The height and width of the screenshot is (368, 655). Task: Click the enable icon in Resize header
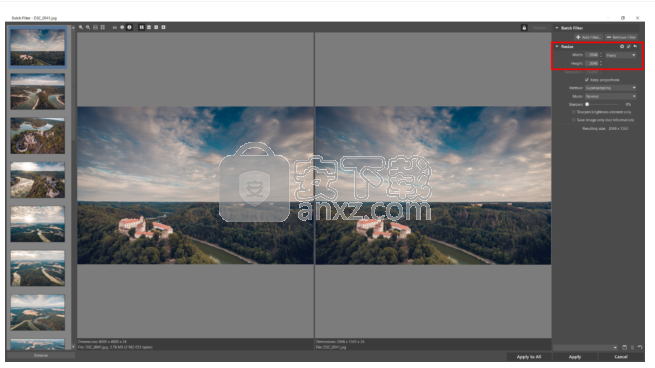[x=622, y=46]
